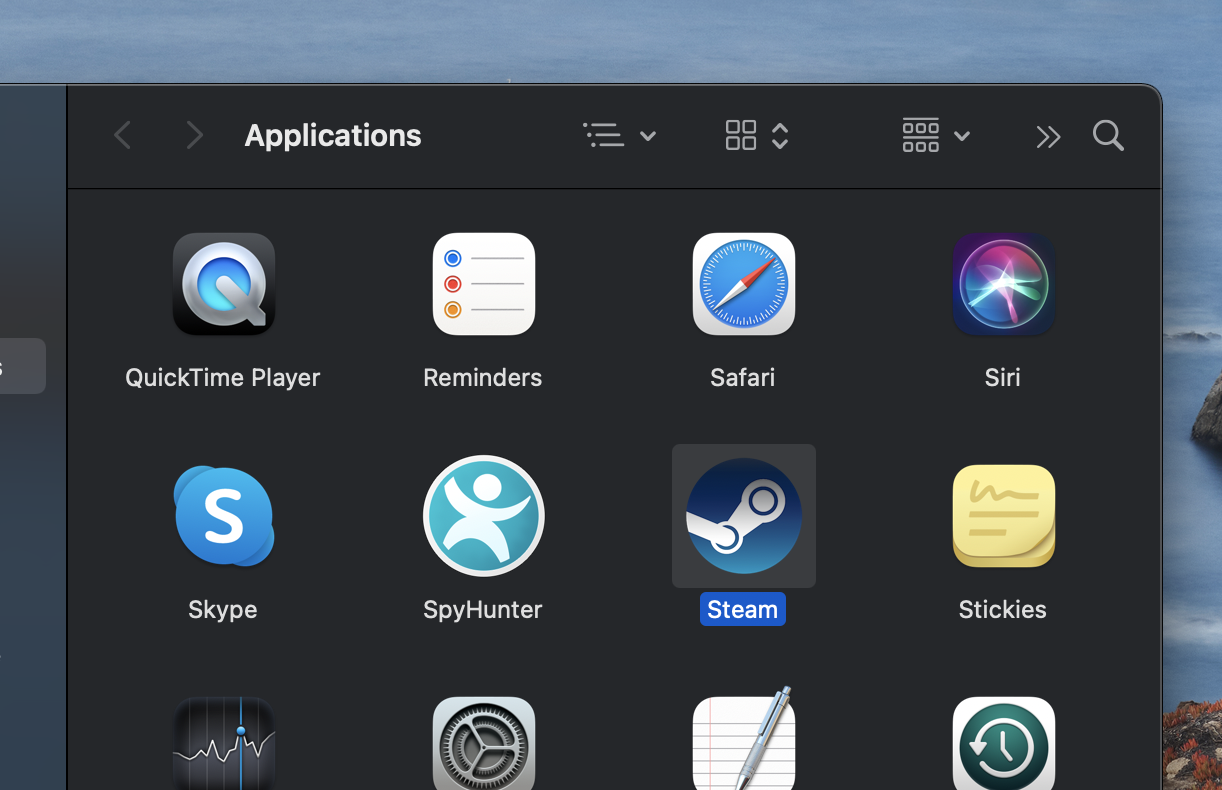The height and width of the screenshot is (790, 1222).
Task: Show more toolbar items via double chevron
Action: click(x=1047, y=136)
